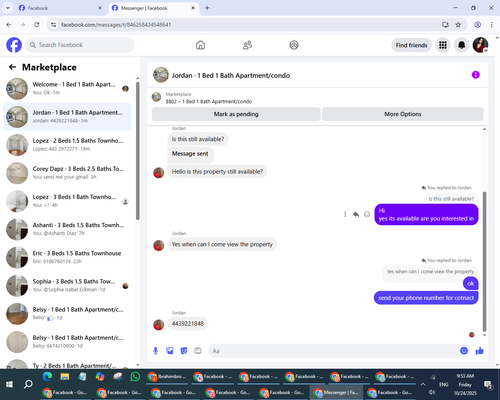The width and height of the screenshot is (500, 400).
Task: Open File Explorer from the taskbar
Action: click(65, 377)
